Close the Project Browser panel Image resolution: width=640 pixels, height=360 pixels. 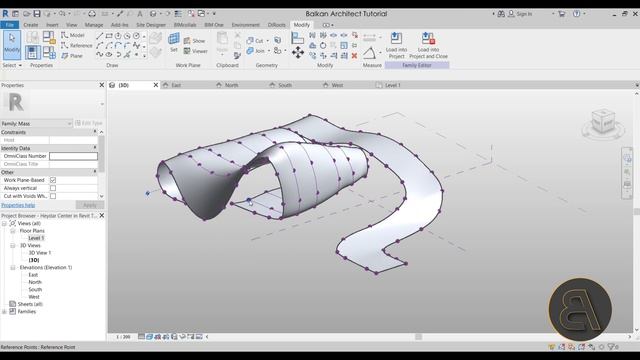[x=102, y=216]
